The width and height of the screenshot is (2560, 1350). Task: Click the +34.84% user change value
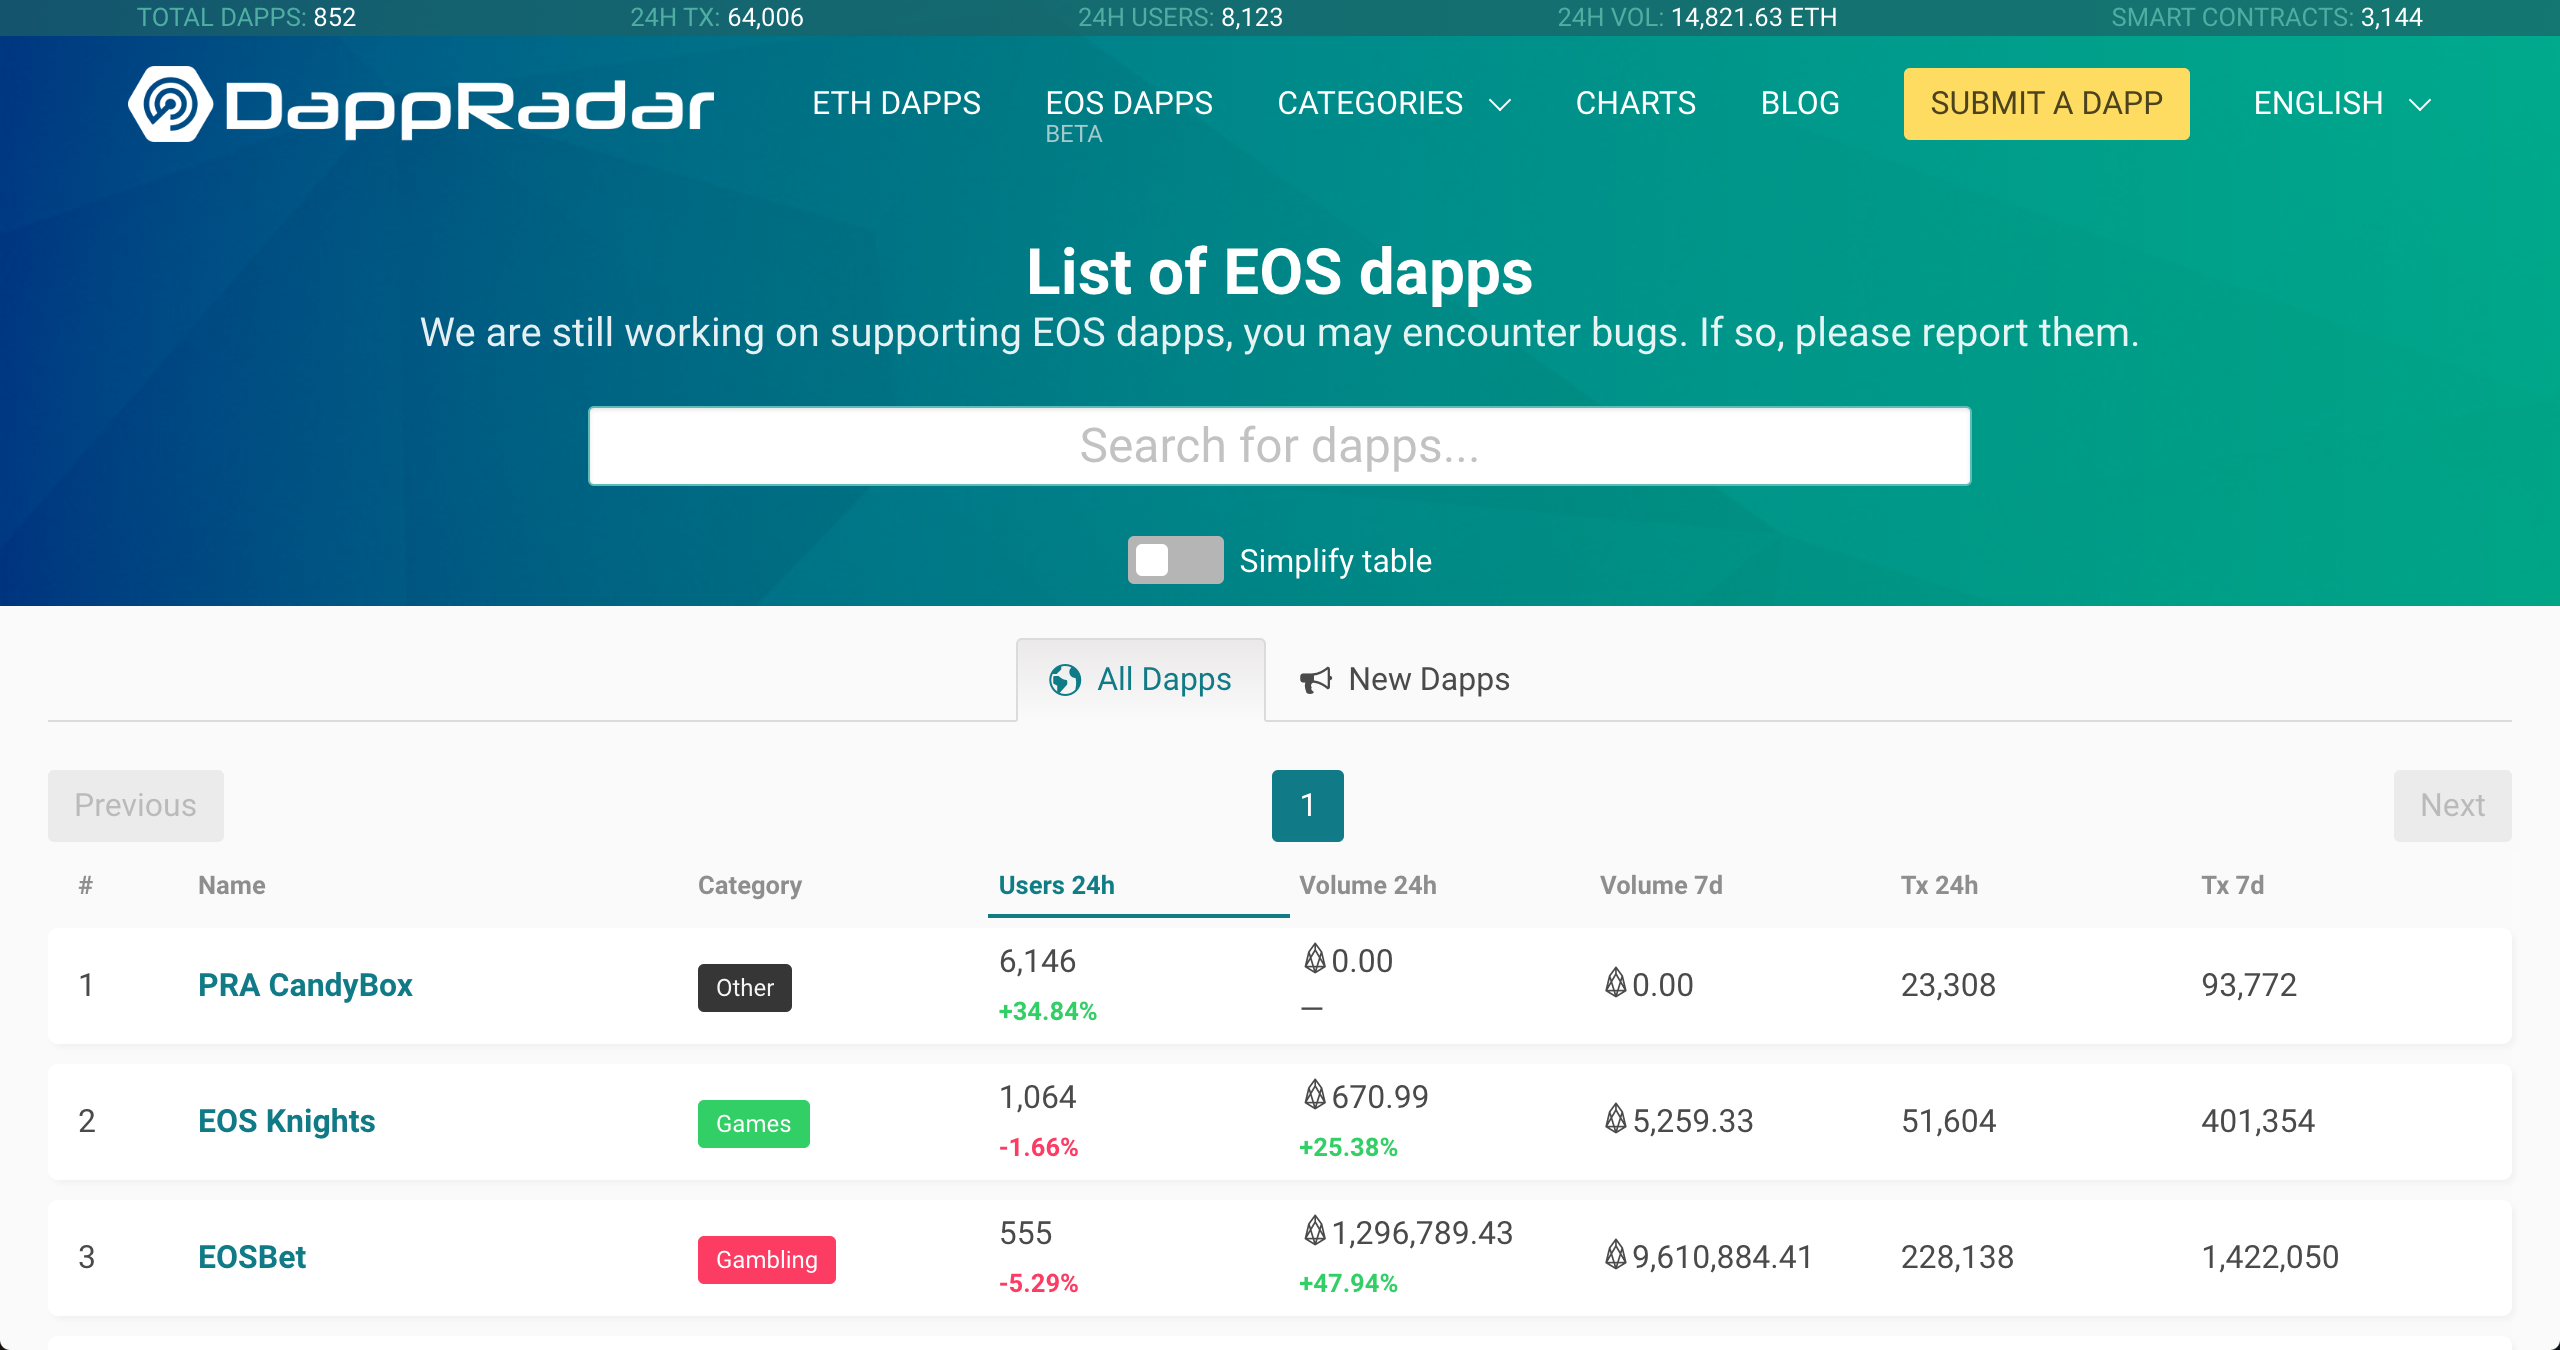1048,1011
